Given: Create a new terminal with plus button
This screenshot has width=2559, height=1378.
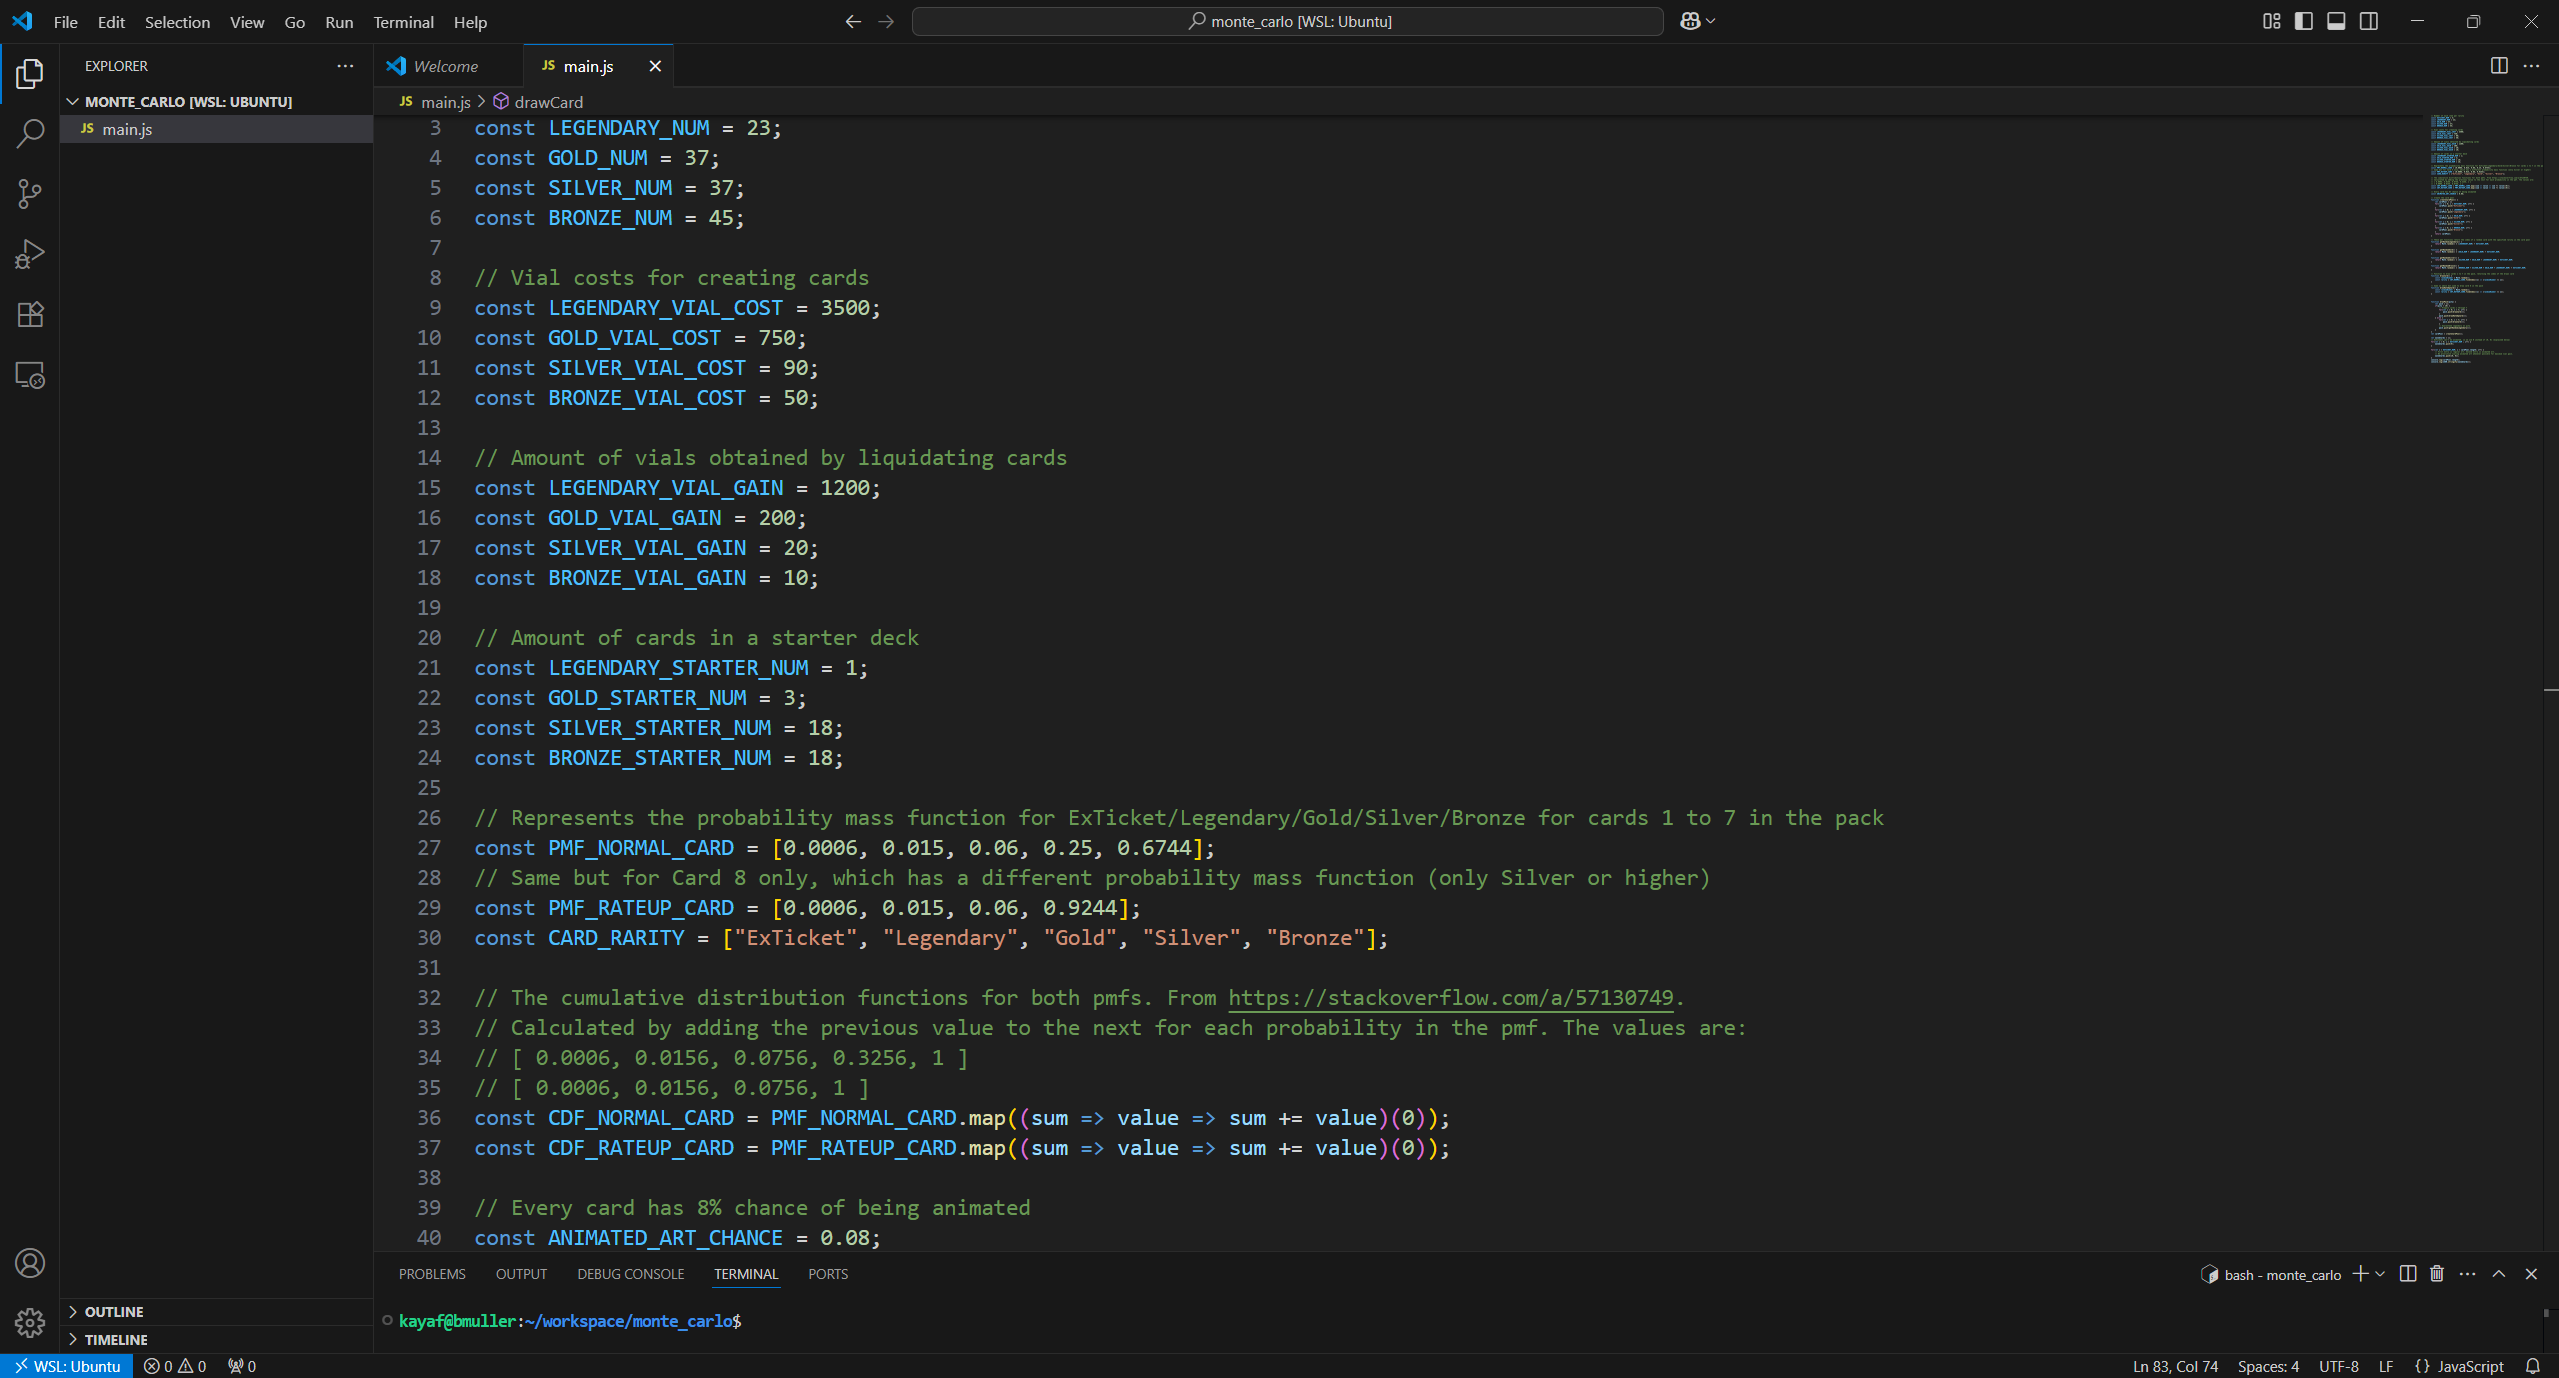Looking at the screenshot, I should (2360, 1274).
